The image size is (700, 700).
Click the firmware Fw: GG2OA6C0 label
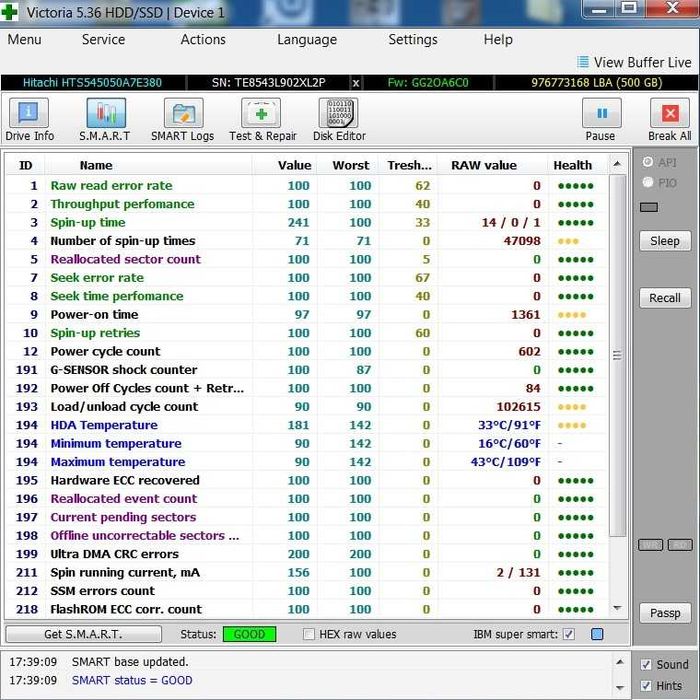pyautogui.click(x=428, y=83)
